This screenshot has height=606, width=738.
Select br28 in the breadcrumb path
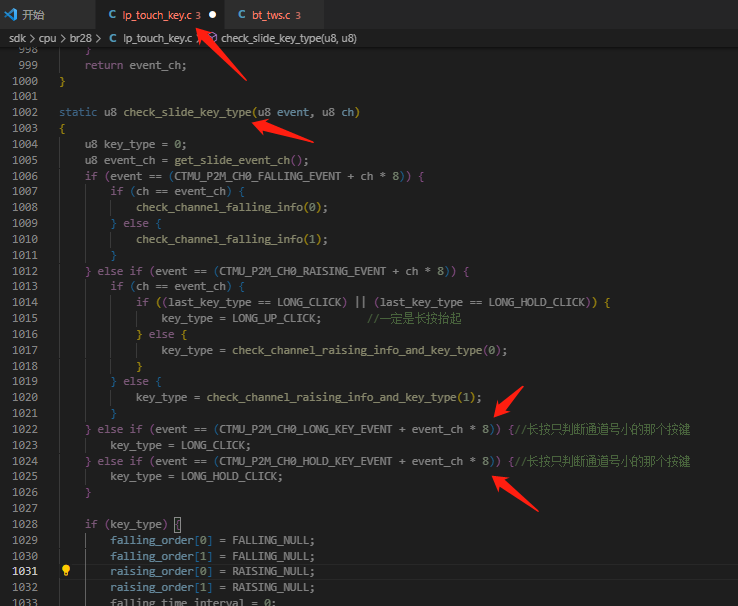(x=80, y=38)
